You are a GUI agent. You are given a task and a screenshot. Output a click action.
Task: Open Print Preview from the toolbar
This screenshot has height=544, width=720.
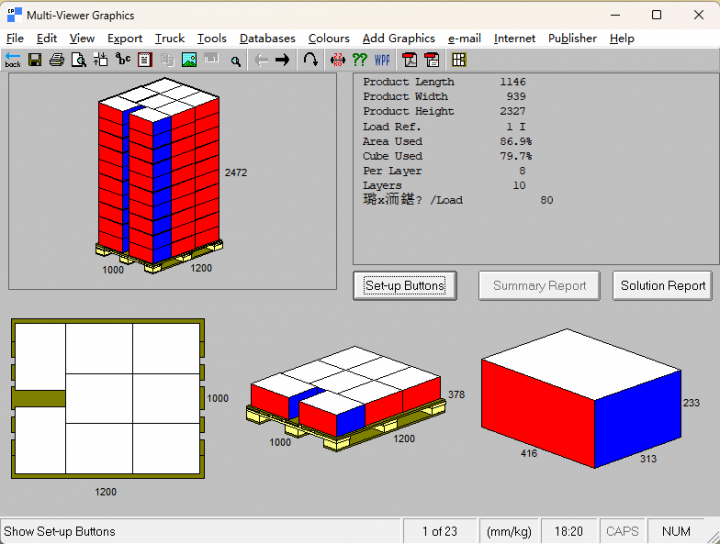(79, 60)
